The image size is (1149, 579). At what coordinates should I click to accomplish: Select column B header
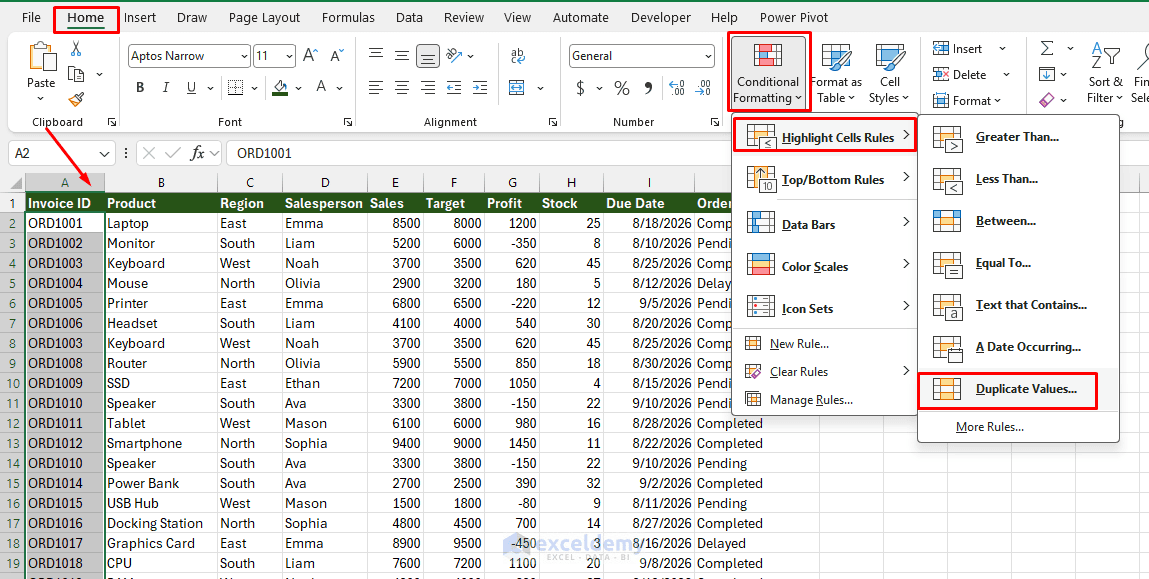tap(161, 182)
